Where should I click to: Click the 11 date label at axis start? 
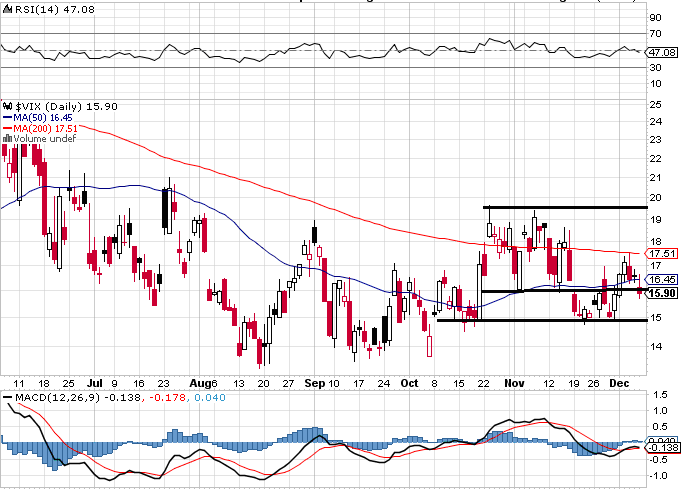[19, 384]
